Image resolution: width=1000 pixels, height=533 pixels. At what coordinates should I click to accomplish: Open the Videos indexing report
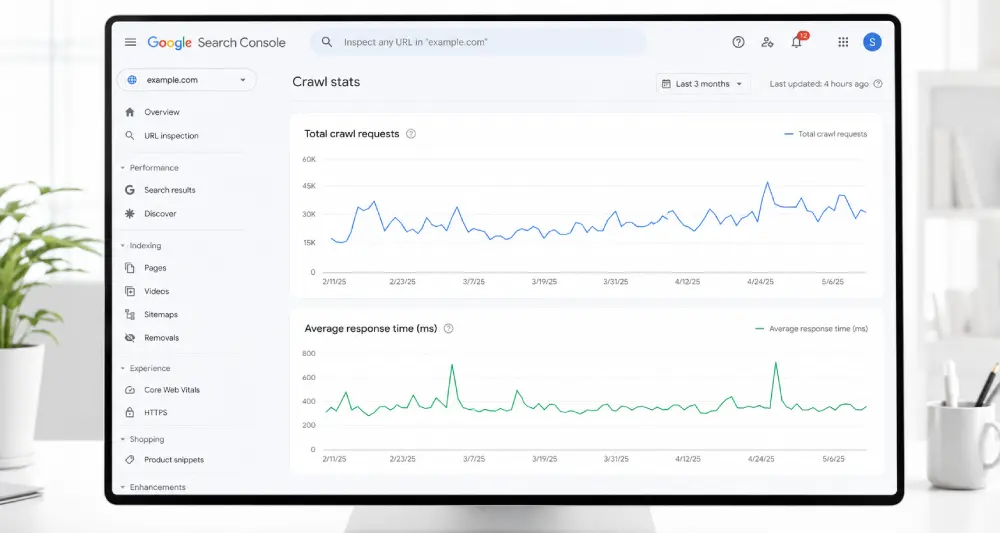point(156,291)
